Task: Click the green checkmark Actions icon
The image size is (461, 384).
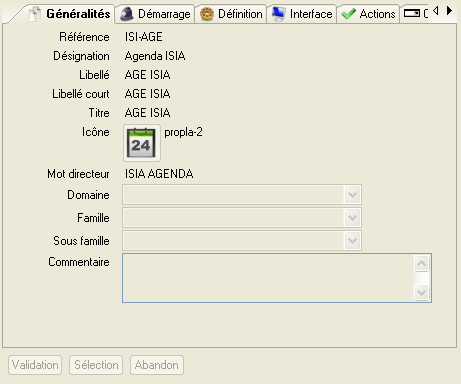Action: (x=349, y=14)
